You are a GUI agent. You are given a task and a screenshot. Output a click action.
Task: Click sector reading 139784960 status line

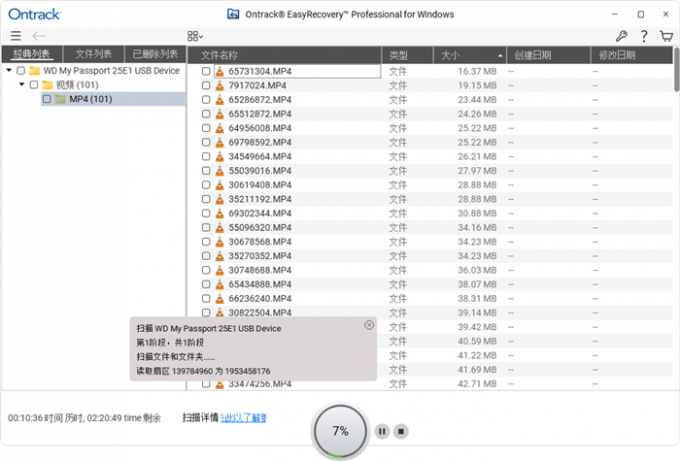coord(203,371)
